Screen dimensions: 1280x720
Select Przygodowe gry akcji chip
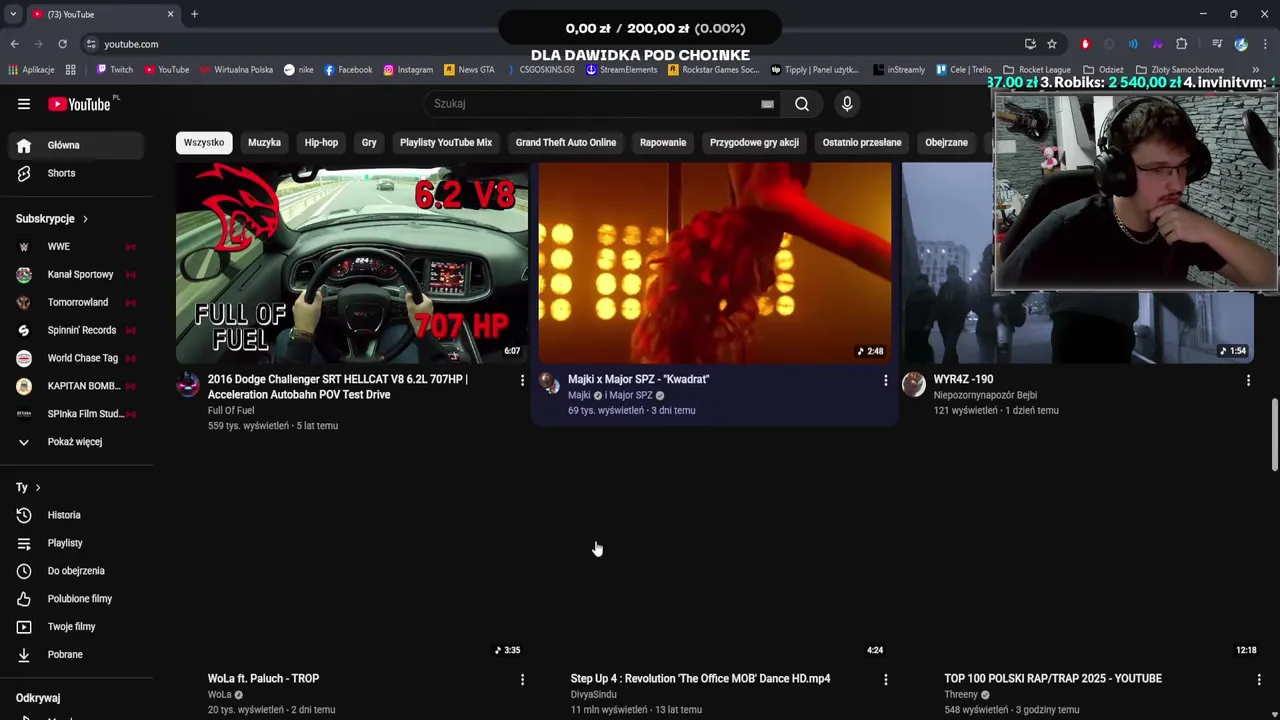click(754, 143)
